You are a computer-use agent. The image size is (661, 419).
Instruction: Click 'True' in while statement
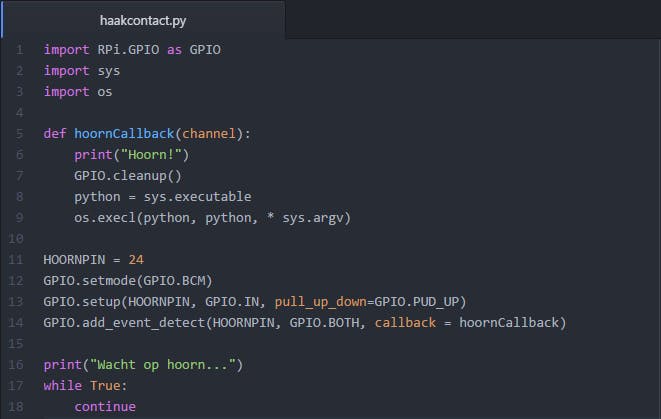105,386
